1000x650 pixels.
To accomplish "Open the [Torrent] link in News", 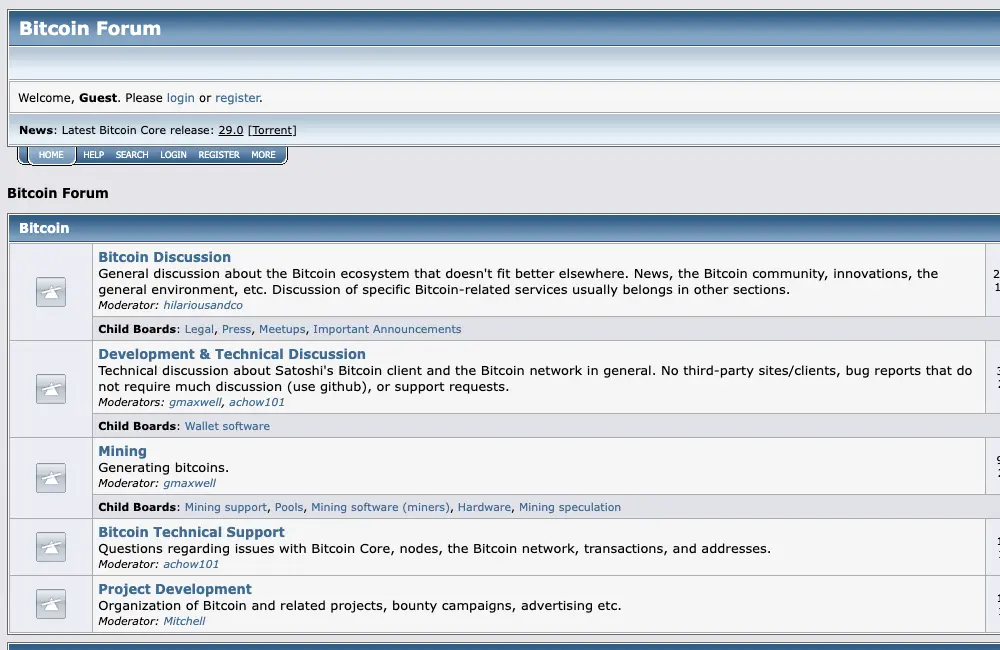I will coord(272,130).
